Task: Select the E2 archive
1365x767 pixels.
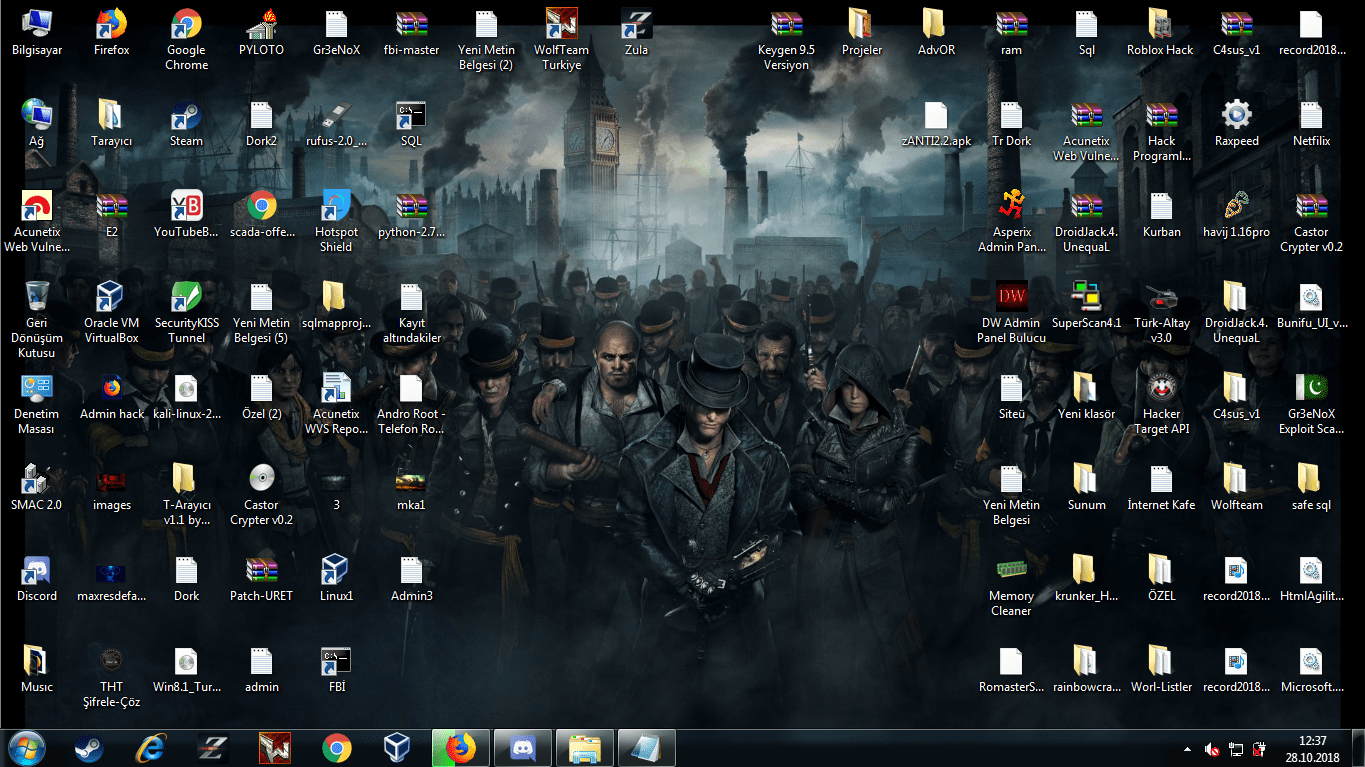Action: pos(112,215)
